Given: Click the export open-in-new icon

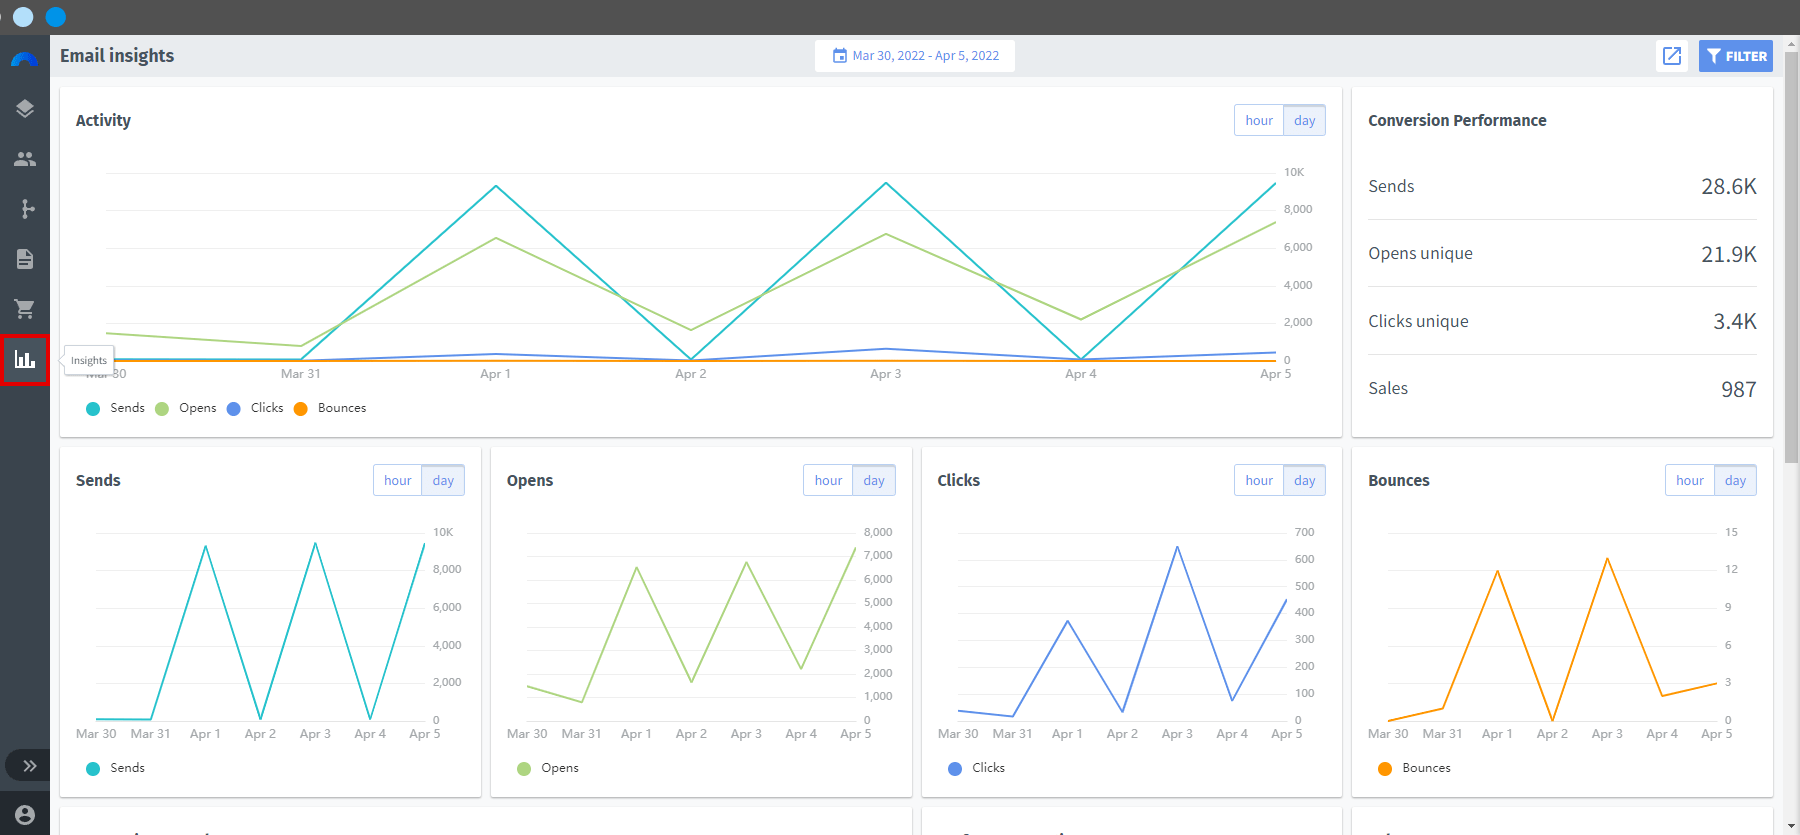Looking at the screenshot, I should 1672,56.
